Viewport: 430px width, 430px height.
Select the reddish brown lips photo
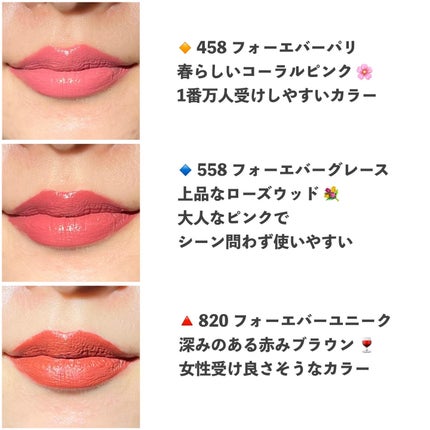coord(71,356)
